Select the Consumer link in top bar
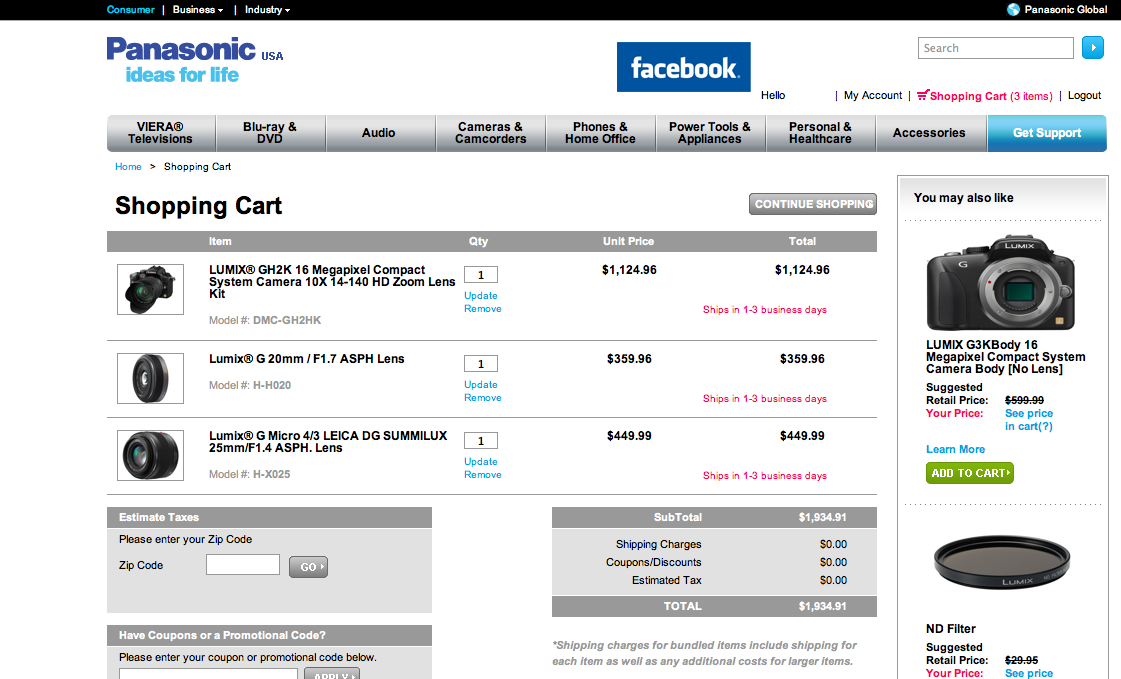The height and width of the screenshot is (679, 1121). pos(130,10)
